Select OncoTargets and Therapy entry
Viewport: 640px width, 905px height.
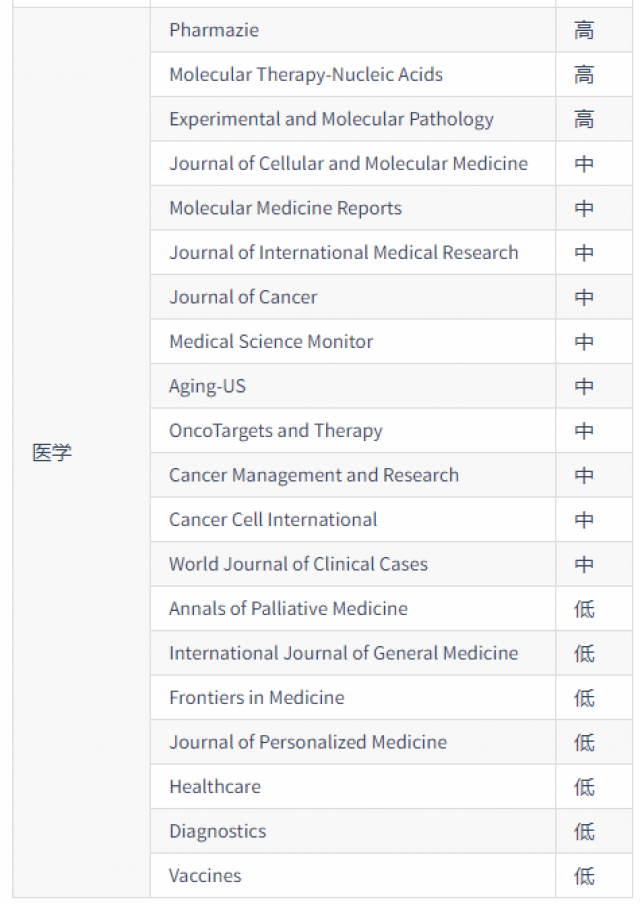275,431
